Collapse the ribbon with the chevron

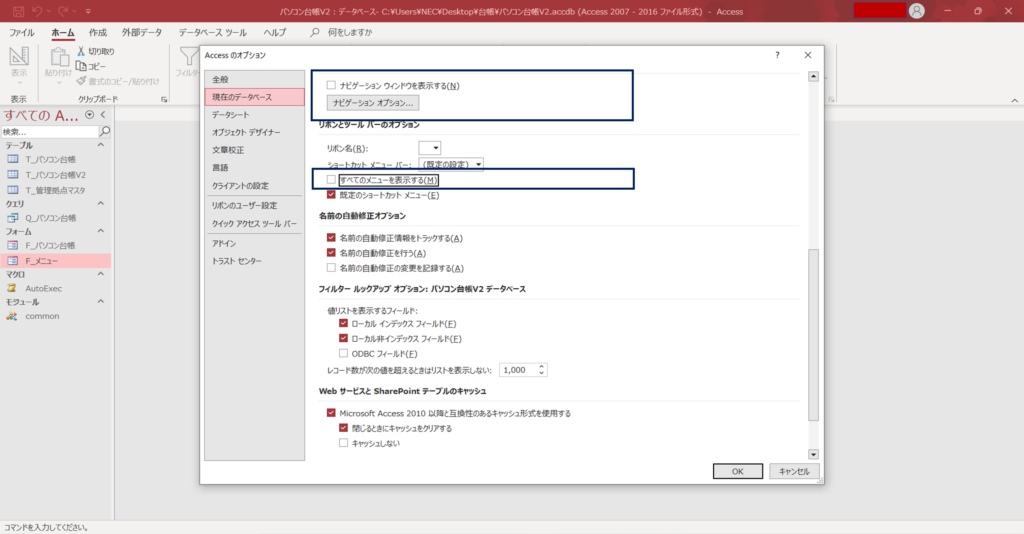(x=1015, y=101)
